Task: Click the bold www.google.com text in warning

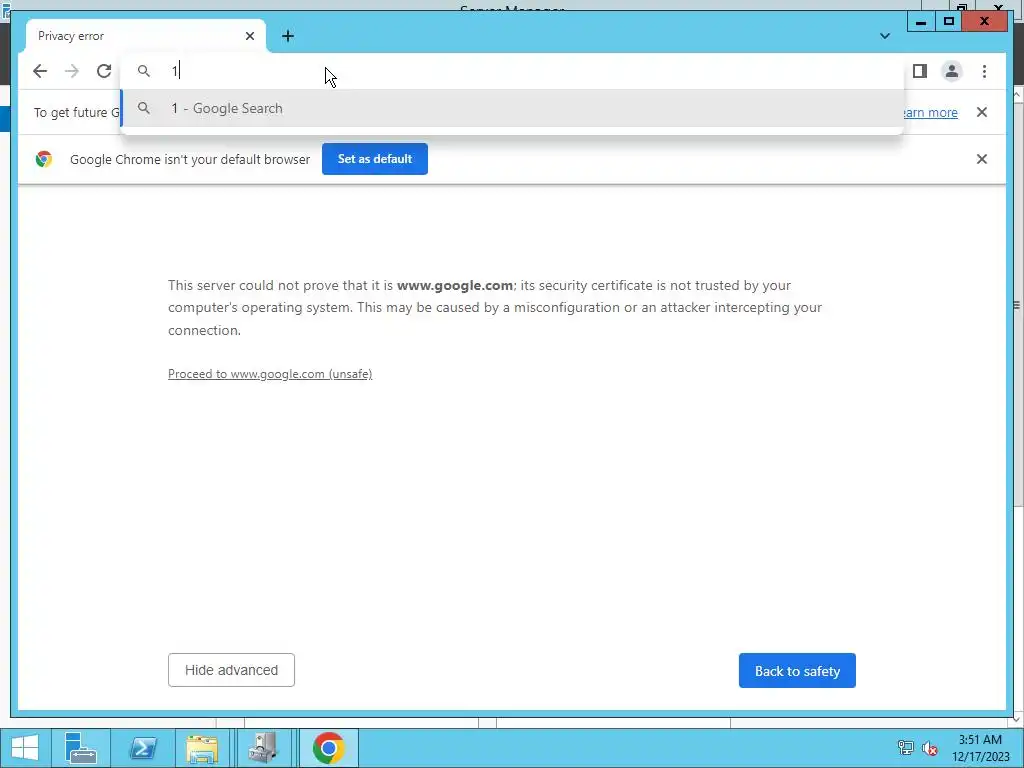Action: [x=455, y=285]
